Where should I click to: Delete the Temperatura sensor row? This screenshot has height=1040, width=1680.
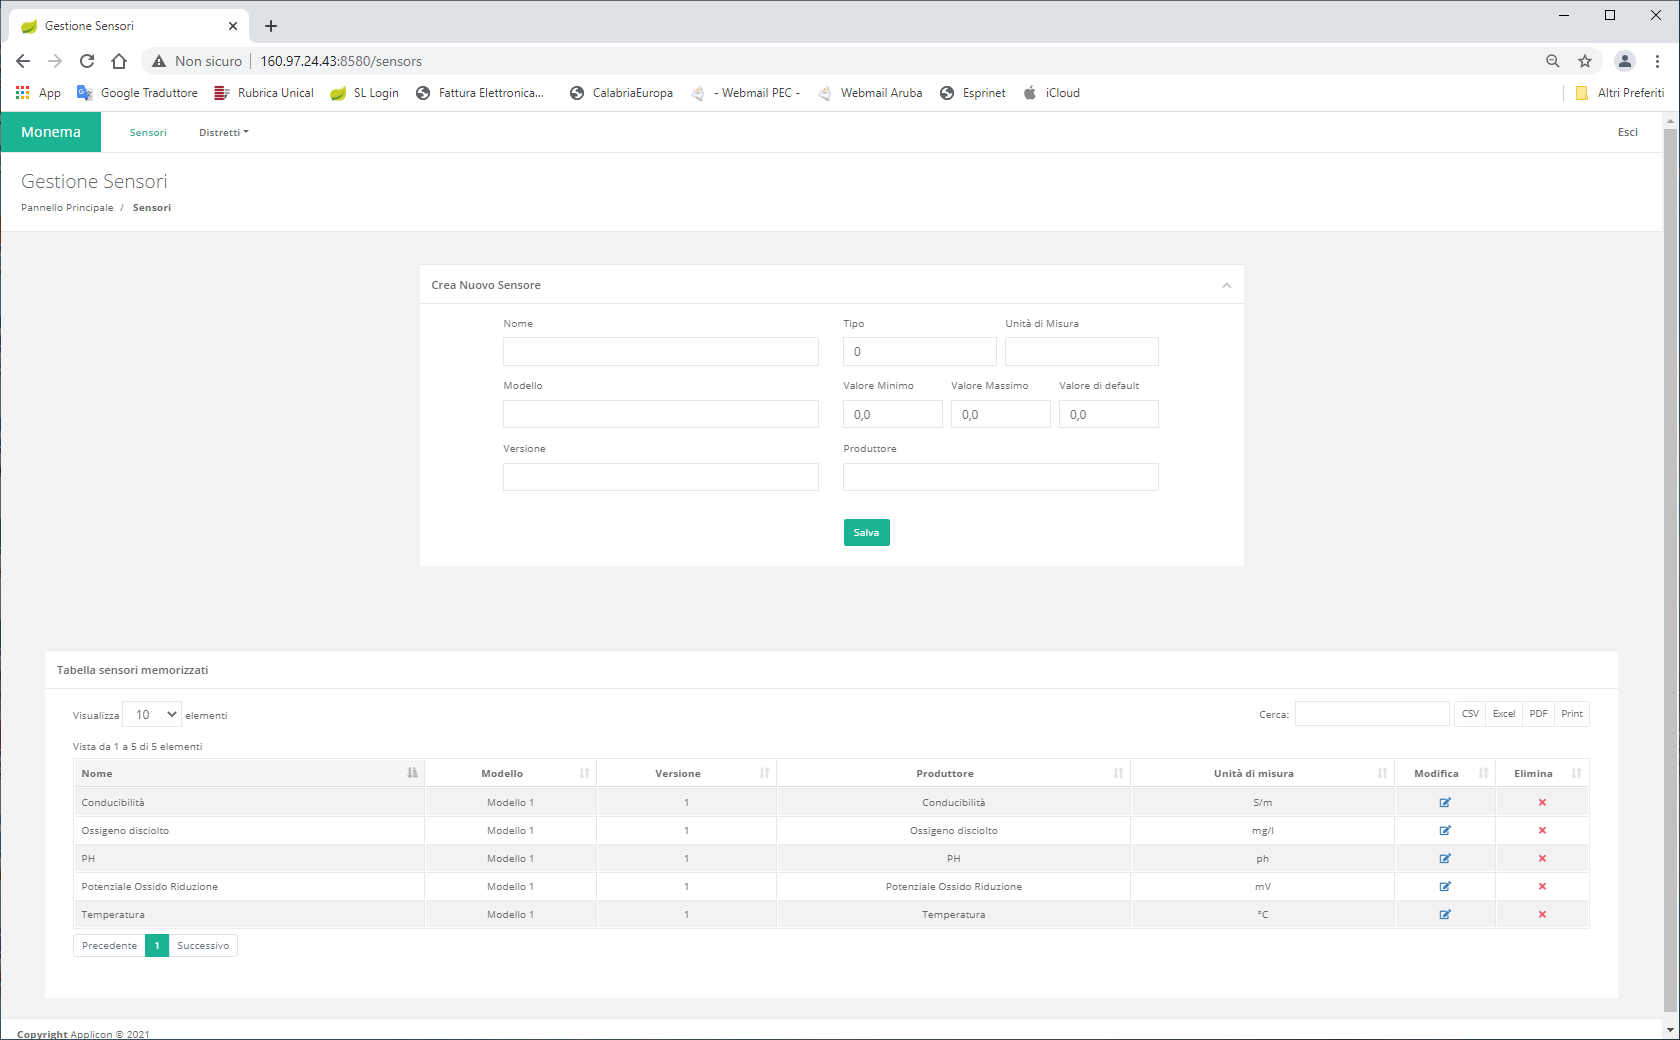pos(1542,914)
